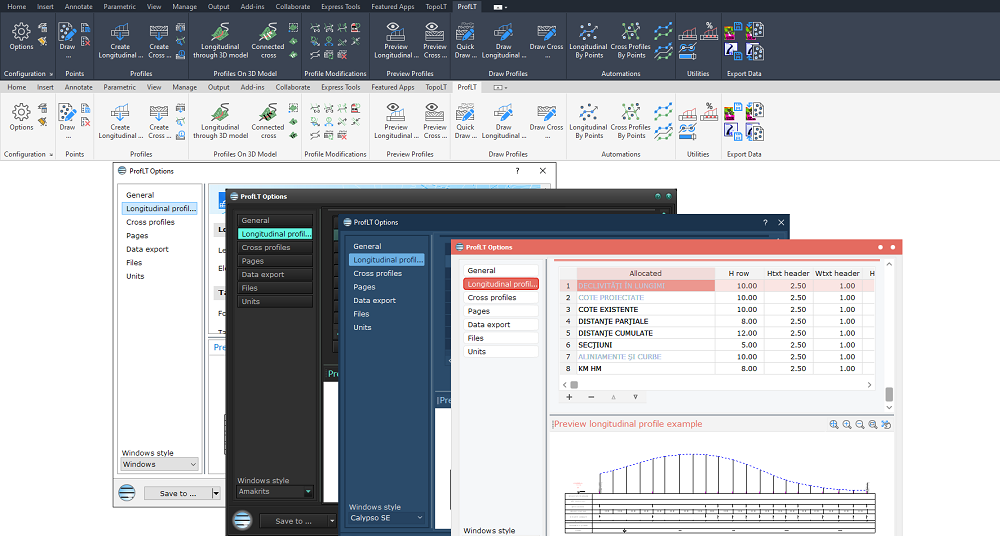Select the COTE EXISTENTE row

click(x=717, y=309)
